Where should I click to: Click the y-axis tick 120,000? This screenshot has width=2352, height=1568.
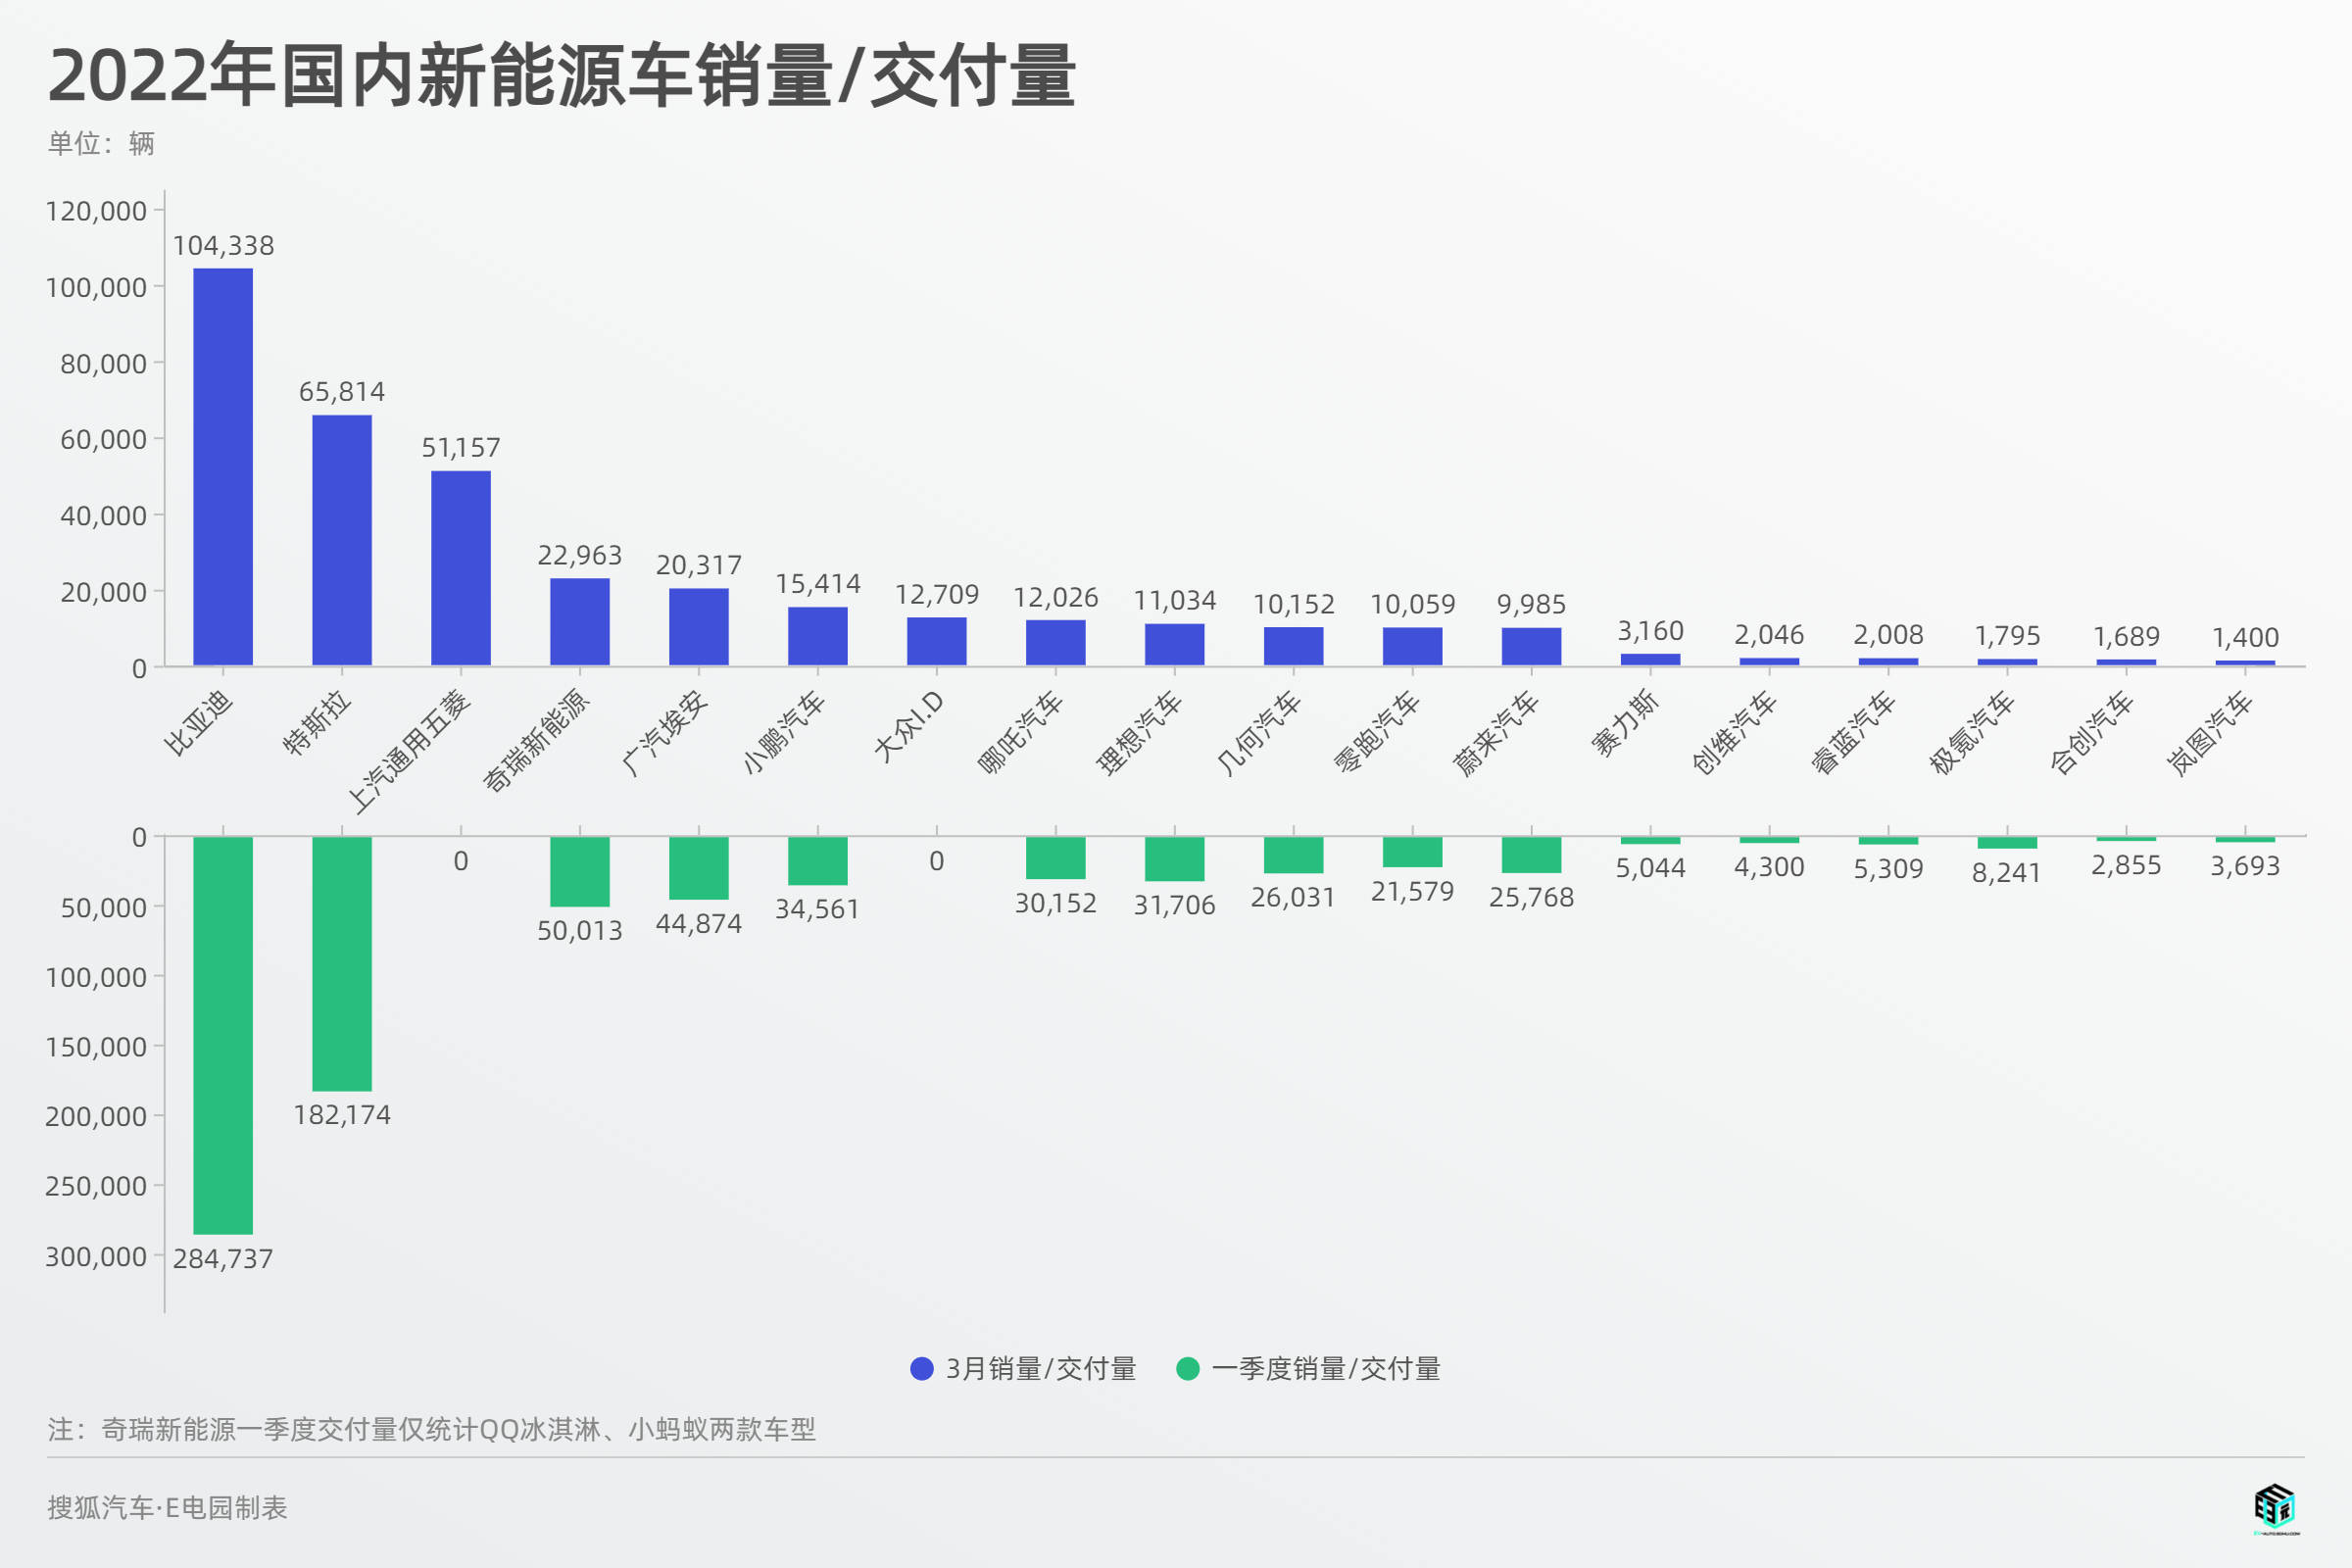point(96,211)
